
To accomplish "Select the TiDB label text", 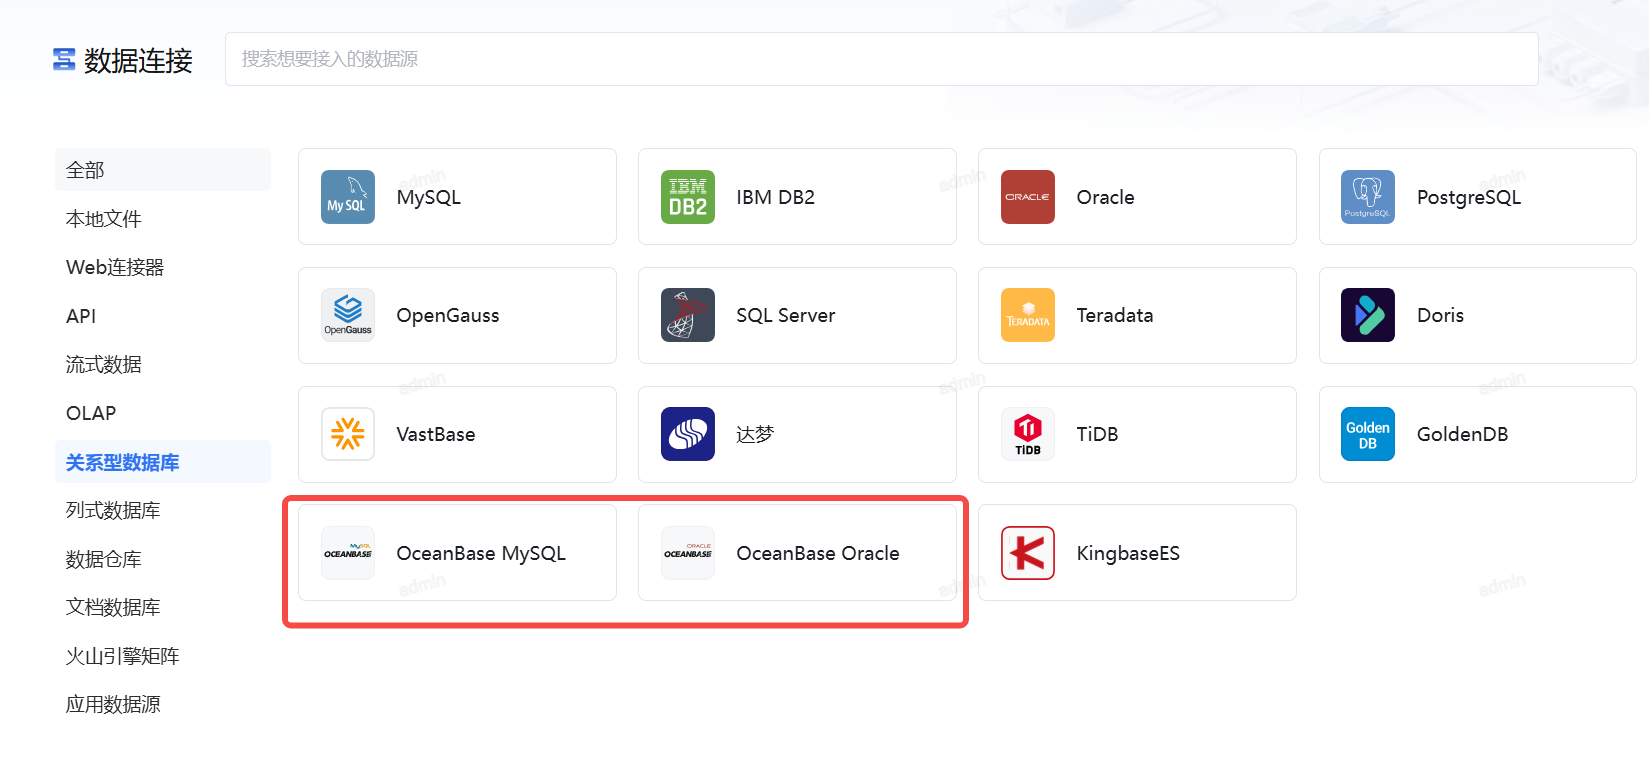I will point(1098,434).
